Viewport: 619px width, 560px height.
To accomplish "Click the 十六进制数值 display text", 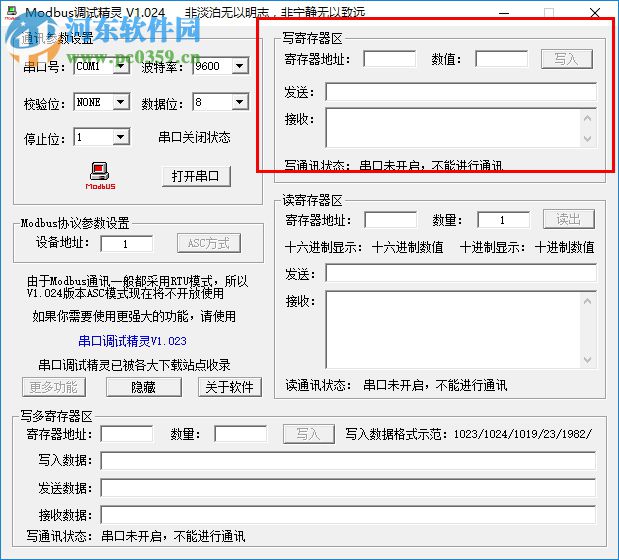I will tap(408, 247).
